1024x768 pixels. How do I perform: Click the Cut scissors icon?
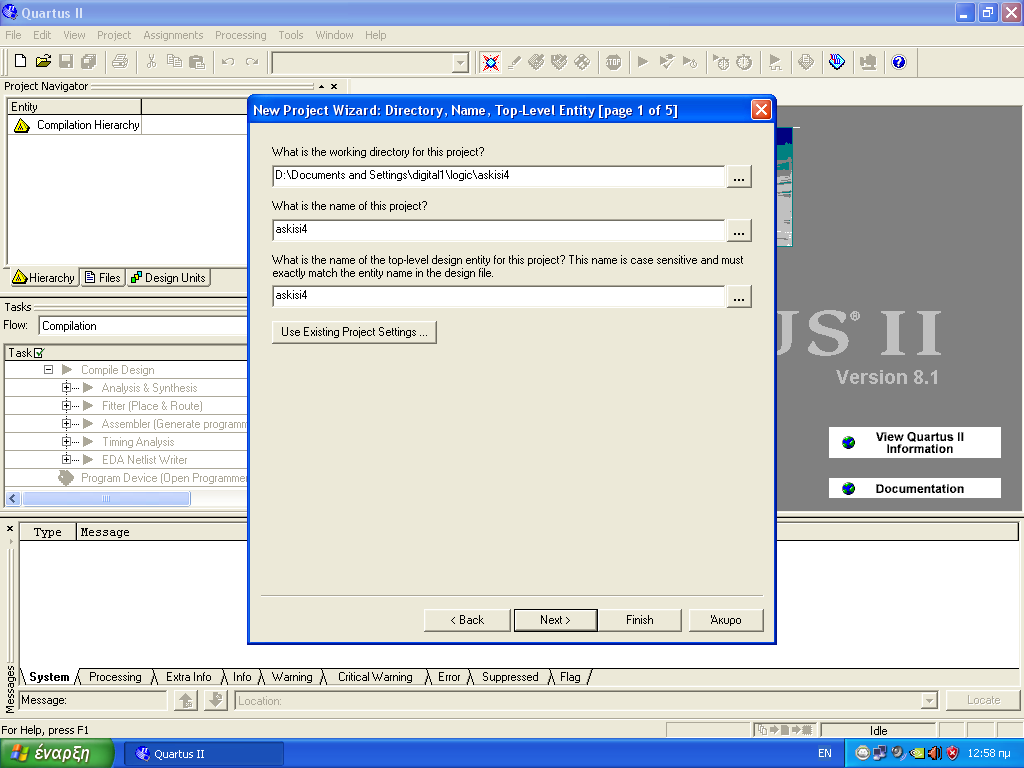(x=152, y=61)
